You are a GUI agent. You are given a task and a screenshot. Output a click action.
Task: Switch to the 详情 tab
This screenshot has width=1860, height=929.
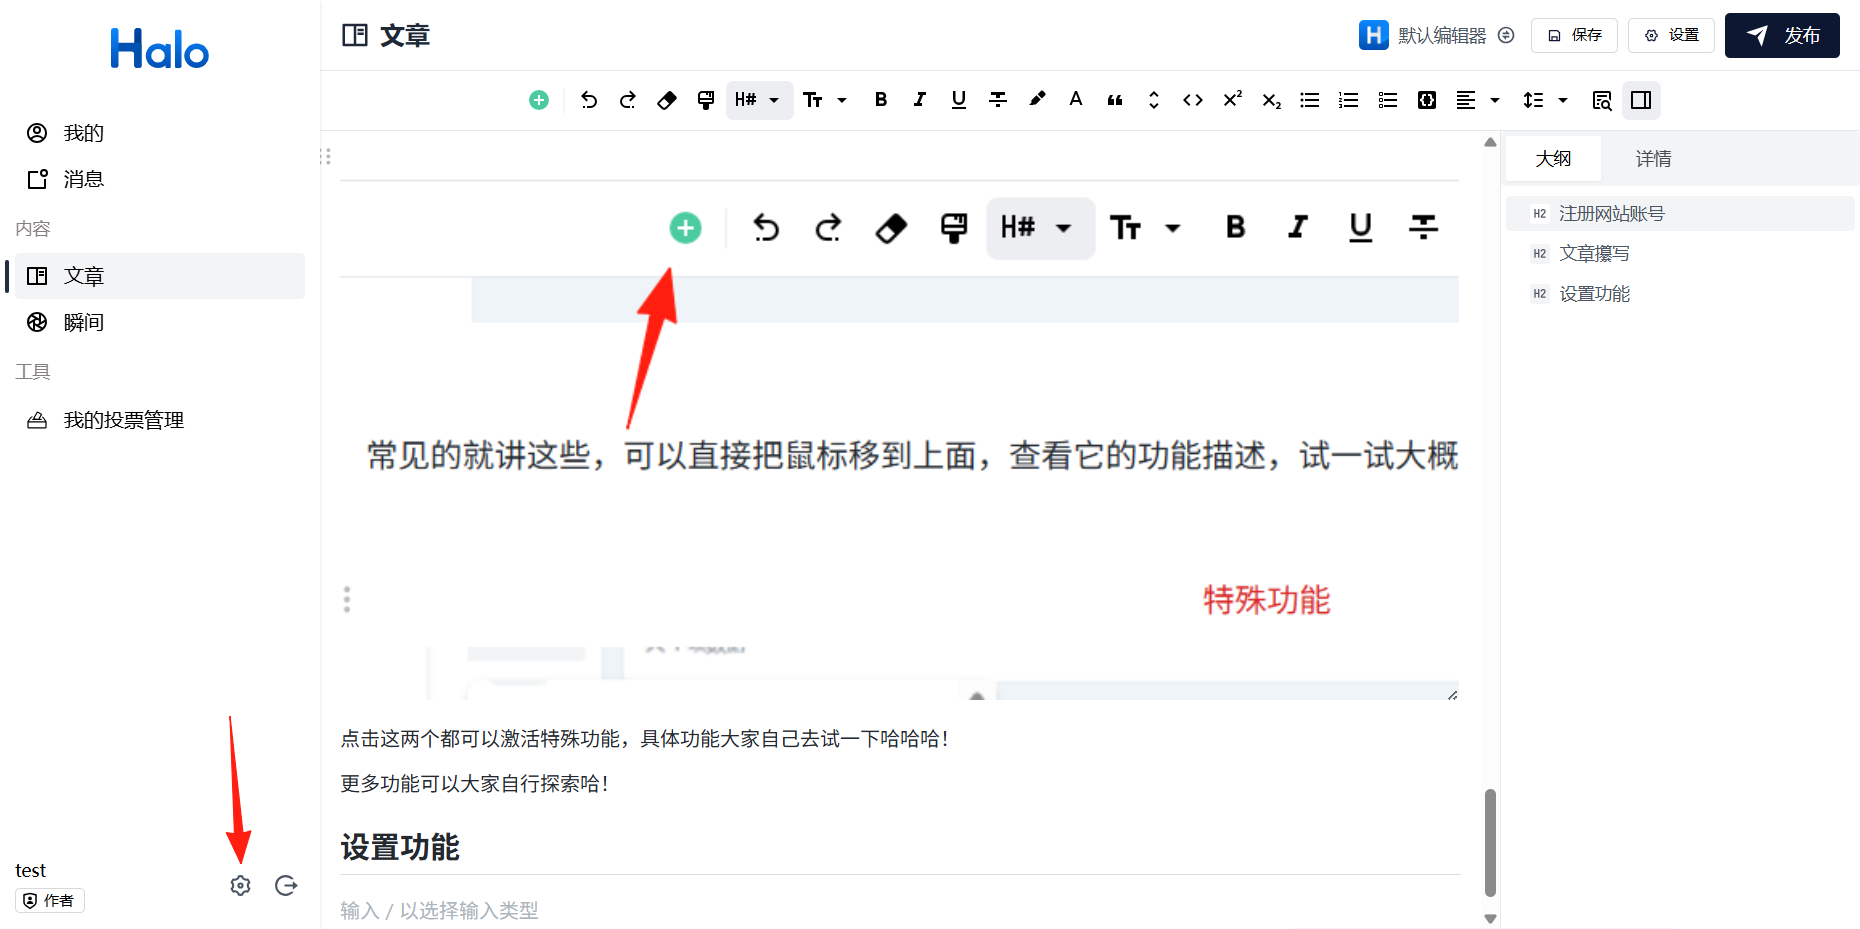click(x=1653, y=159)
